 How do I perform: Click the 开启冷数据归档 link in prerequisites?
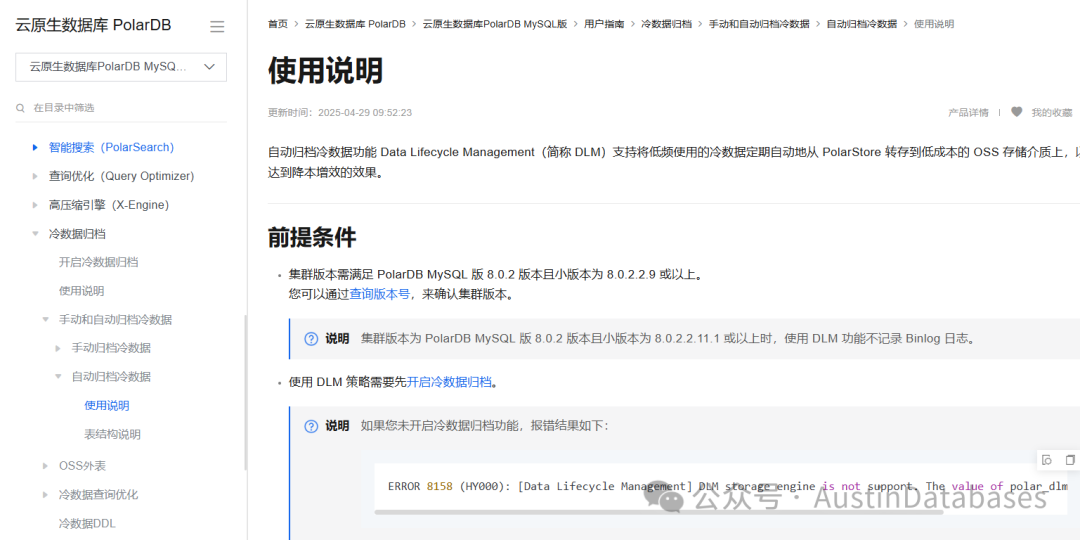[449, 382]
